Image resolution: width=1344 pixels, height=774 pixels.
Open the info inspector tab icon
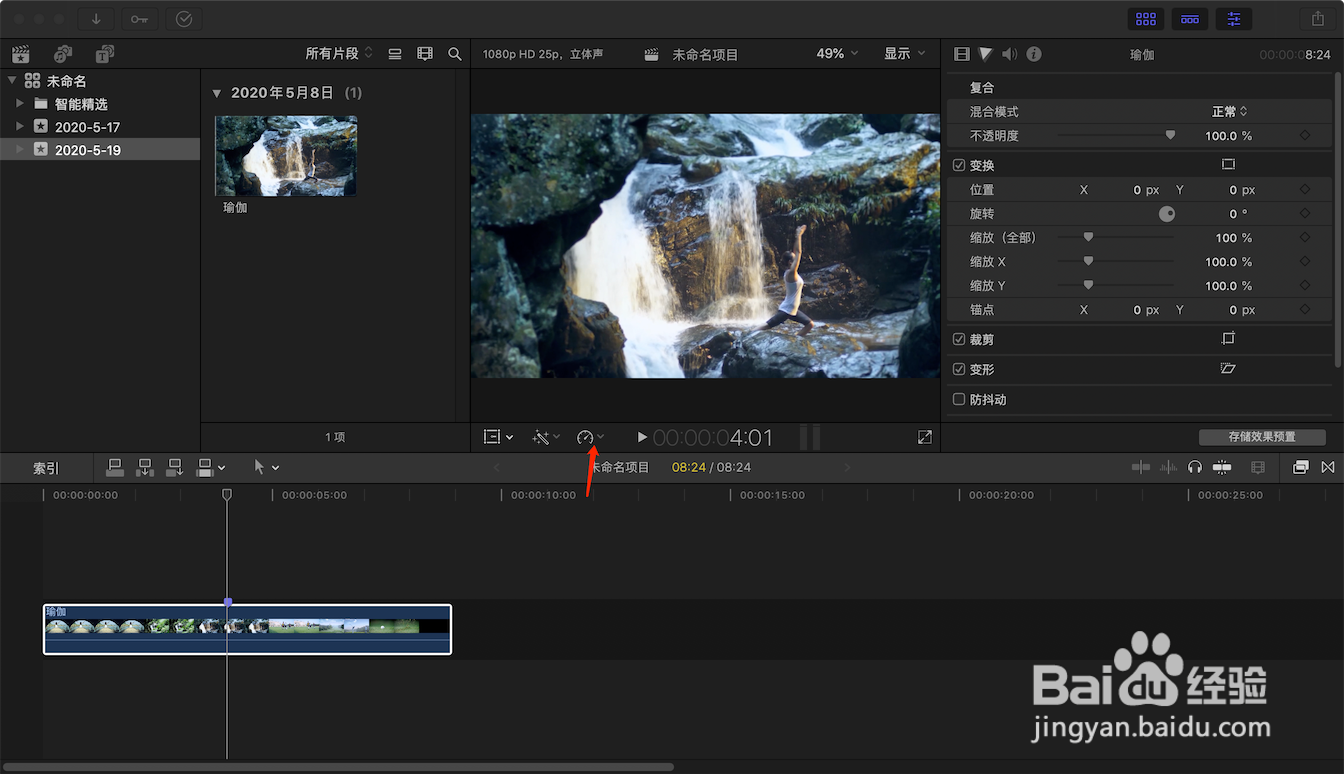coord(1034,54)
